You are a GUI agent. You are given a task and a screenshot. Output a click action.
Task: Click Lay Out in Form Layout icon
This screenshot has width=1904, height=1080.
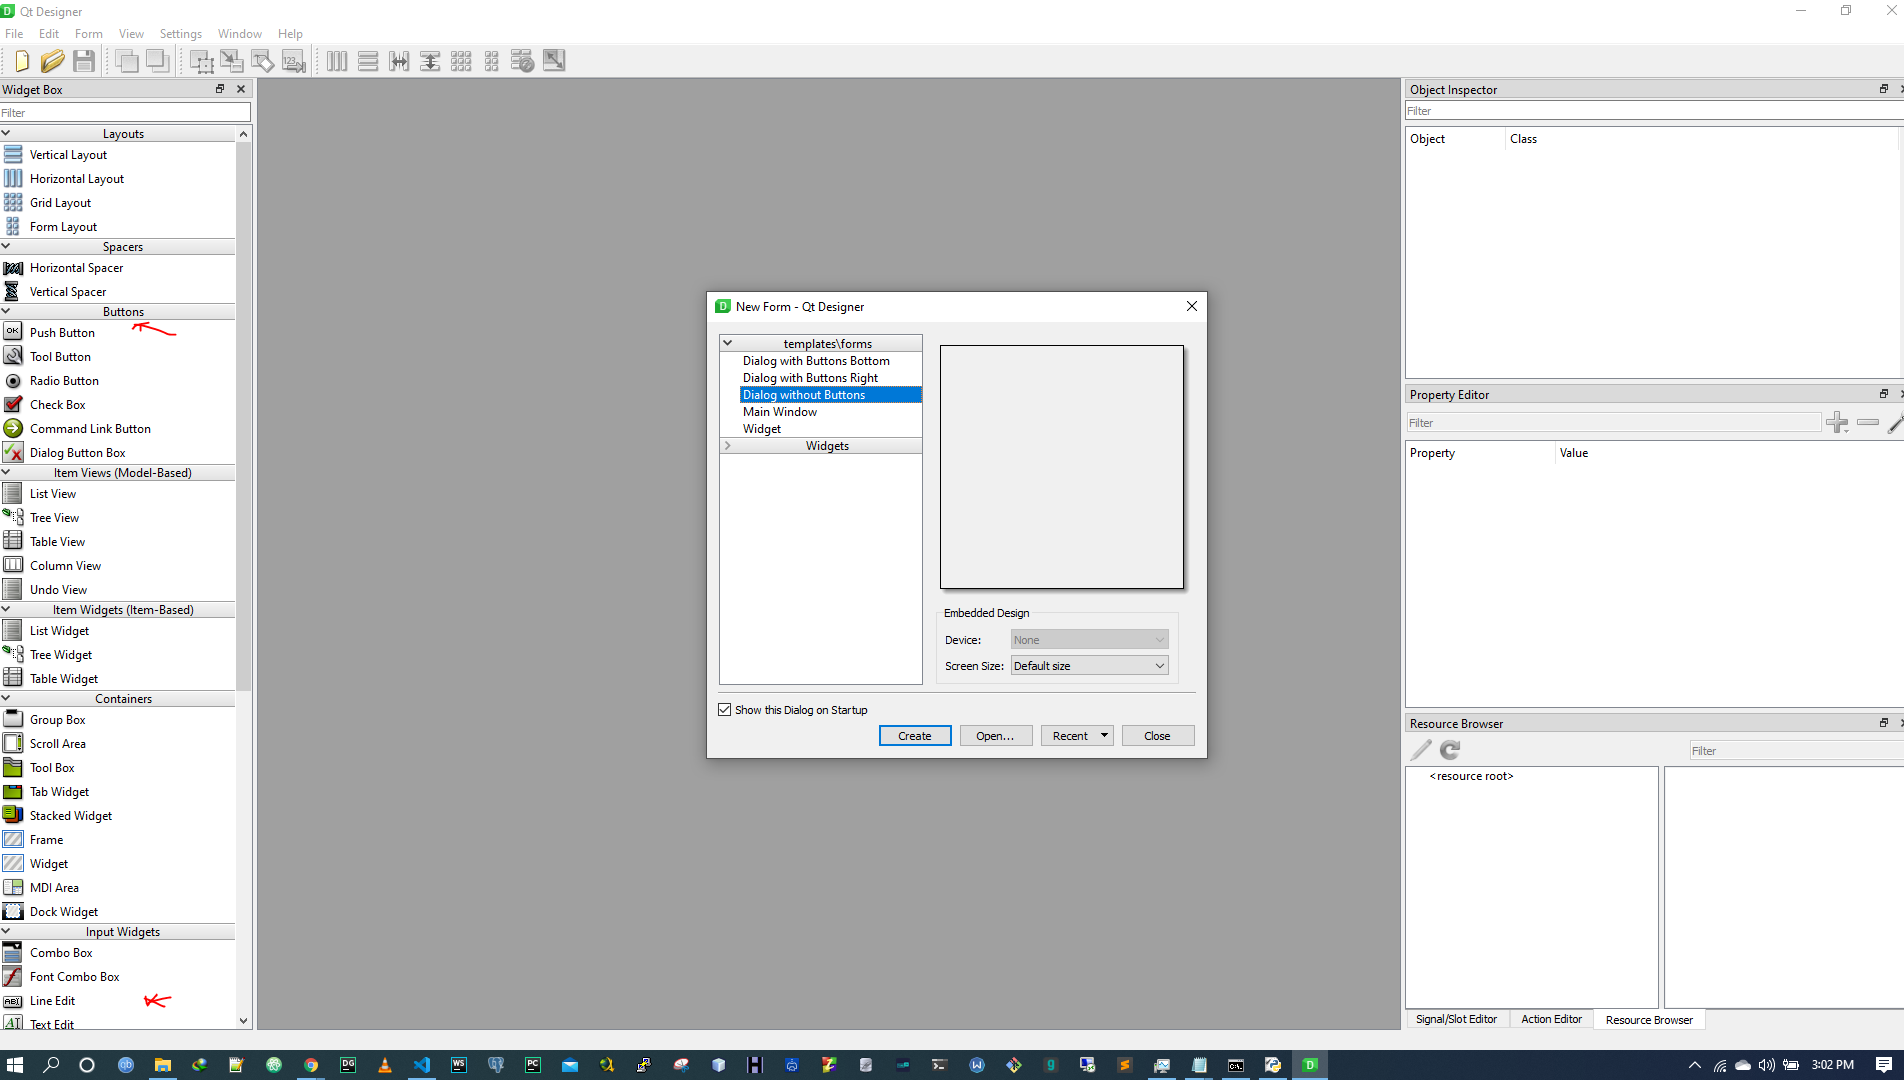[492, 61]
